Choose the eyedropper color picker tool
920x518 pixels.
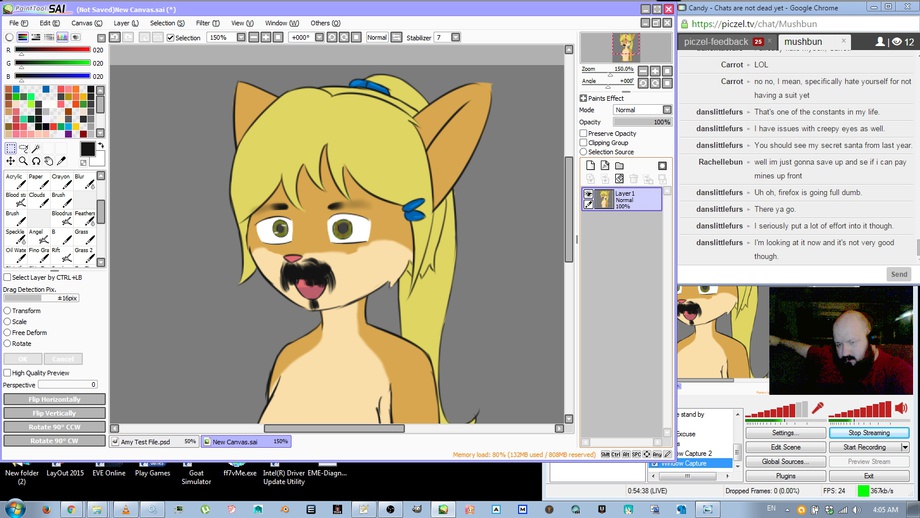[61, 161]
